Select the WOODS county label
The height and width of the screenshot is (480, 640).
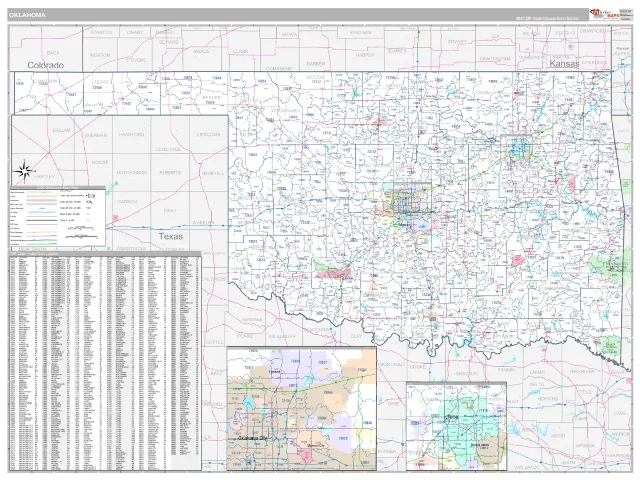[315, 77]
